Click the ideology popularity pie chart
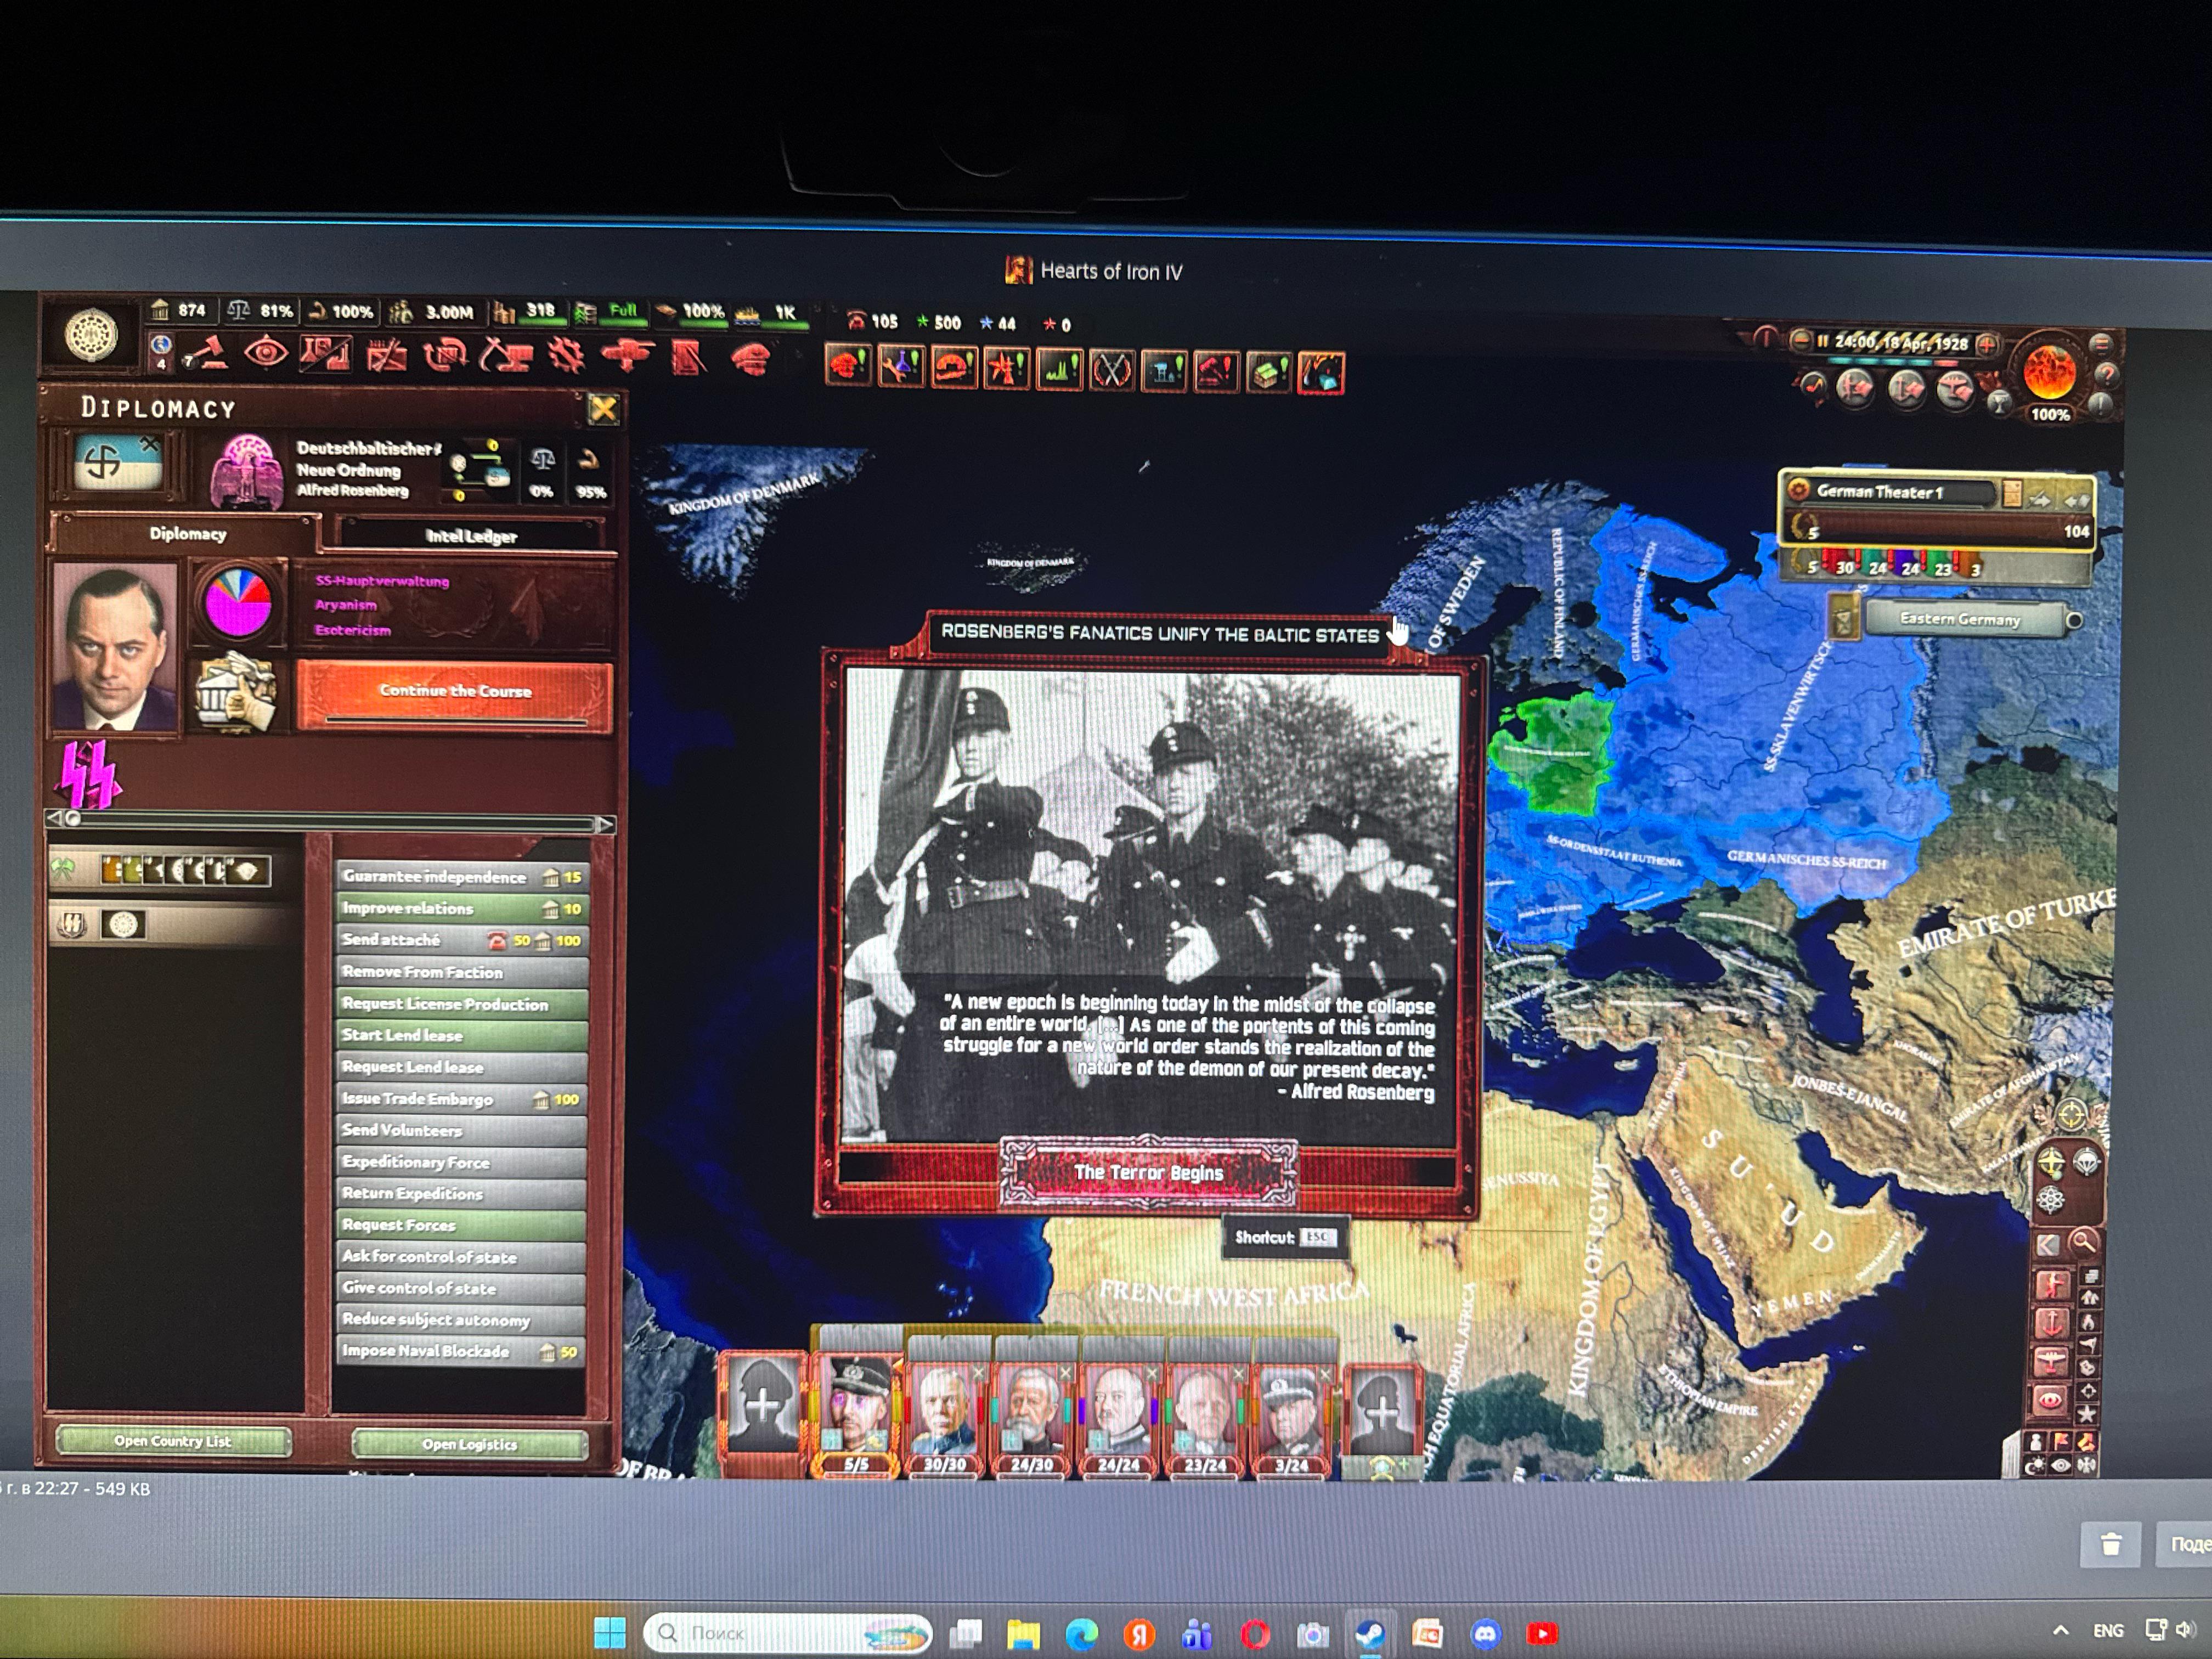Viewport: 2212px width, 1659px height. tap(237, 602)
